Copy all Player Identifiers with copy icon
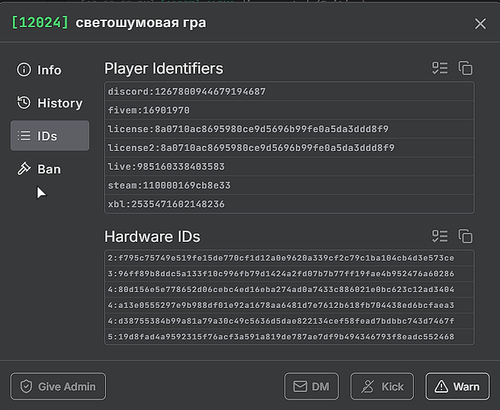The width and height of the screenshot is (500, 410). click(x=465, y=68)
